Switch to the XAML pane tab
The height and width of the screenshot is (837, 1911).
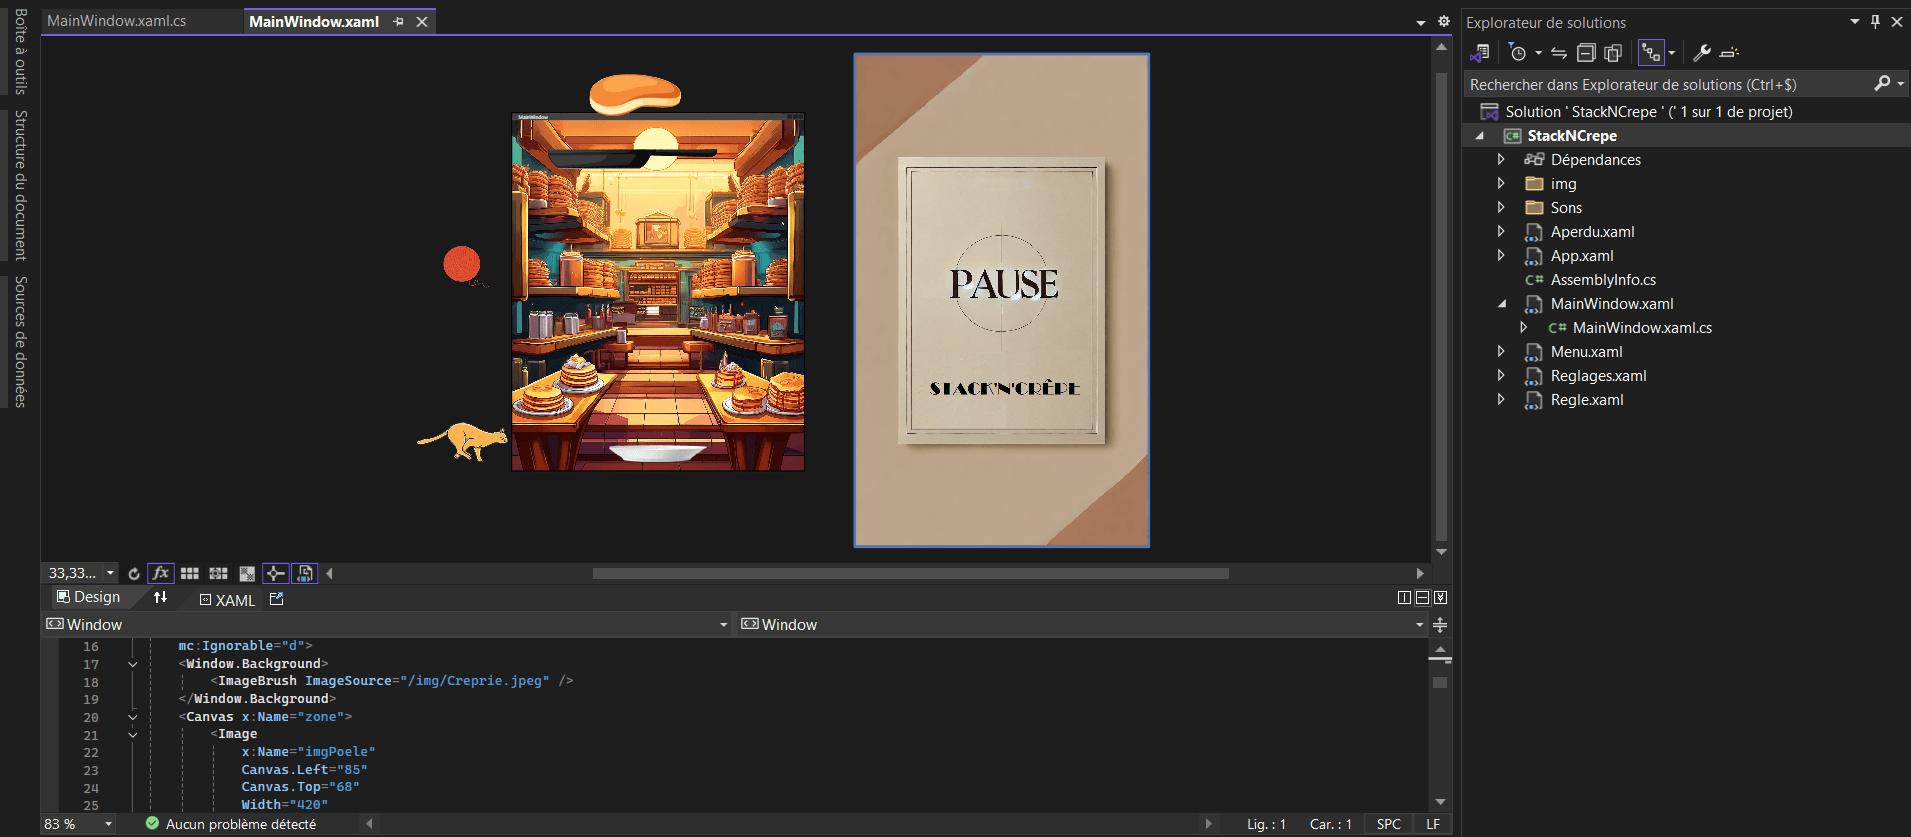227,600
